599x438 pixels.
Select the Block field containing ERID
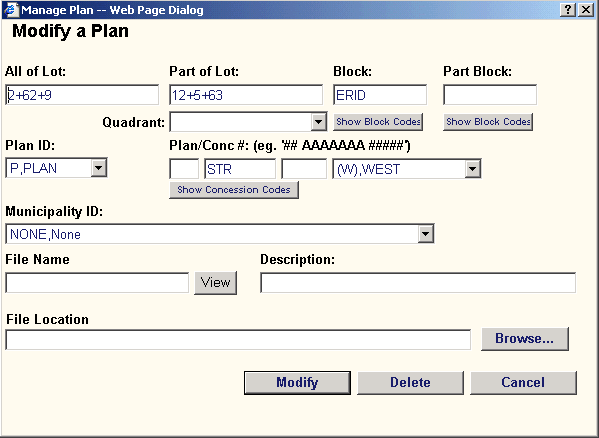point(380,95)
